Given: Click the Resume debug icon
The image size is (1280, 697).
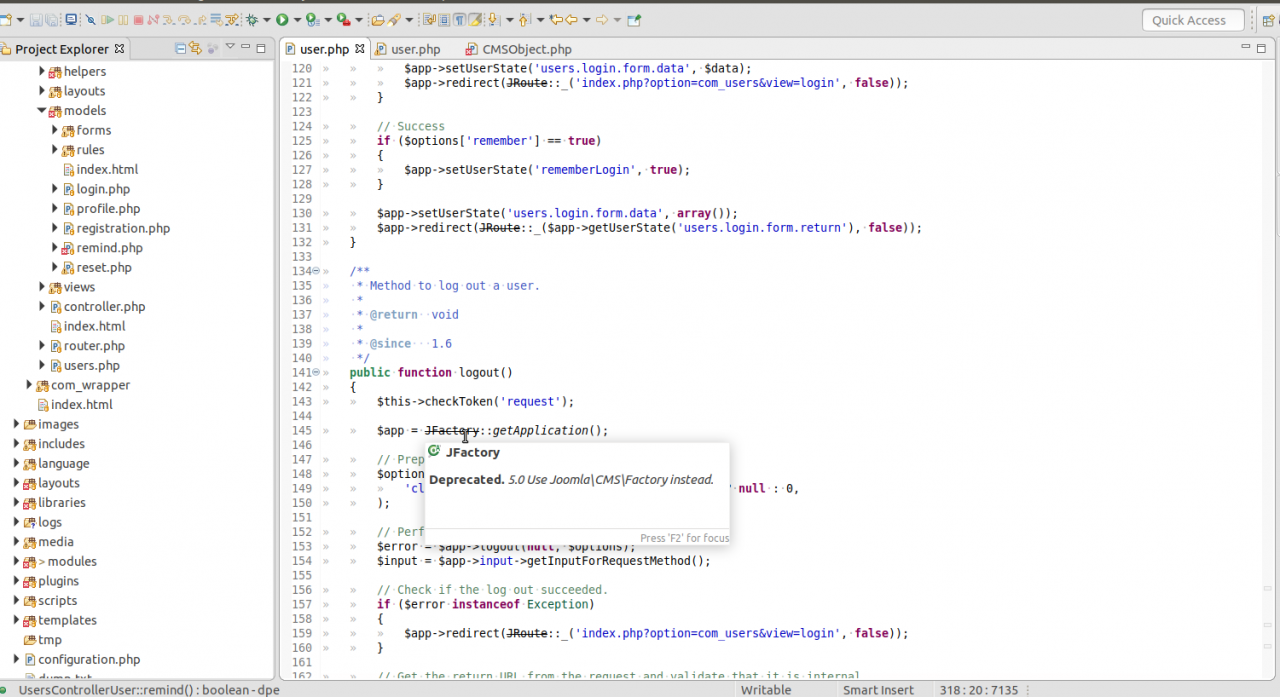Looking at the screenshot, I should click(107, 19).
